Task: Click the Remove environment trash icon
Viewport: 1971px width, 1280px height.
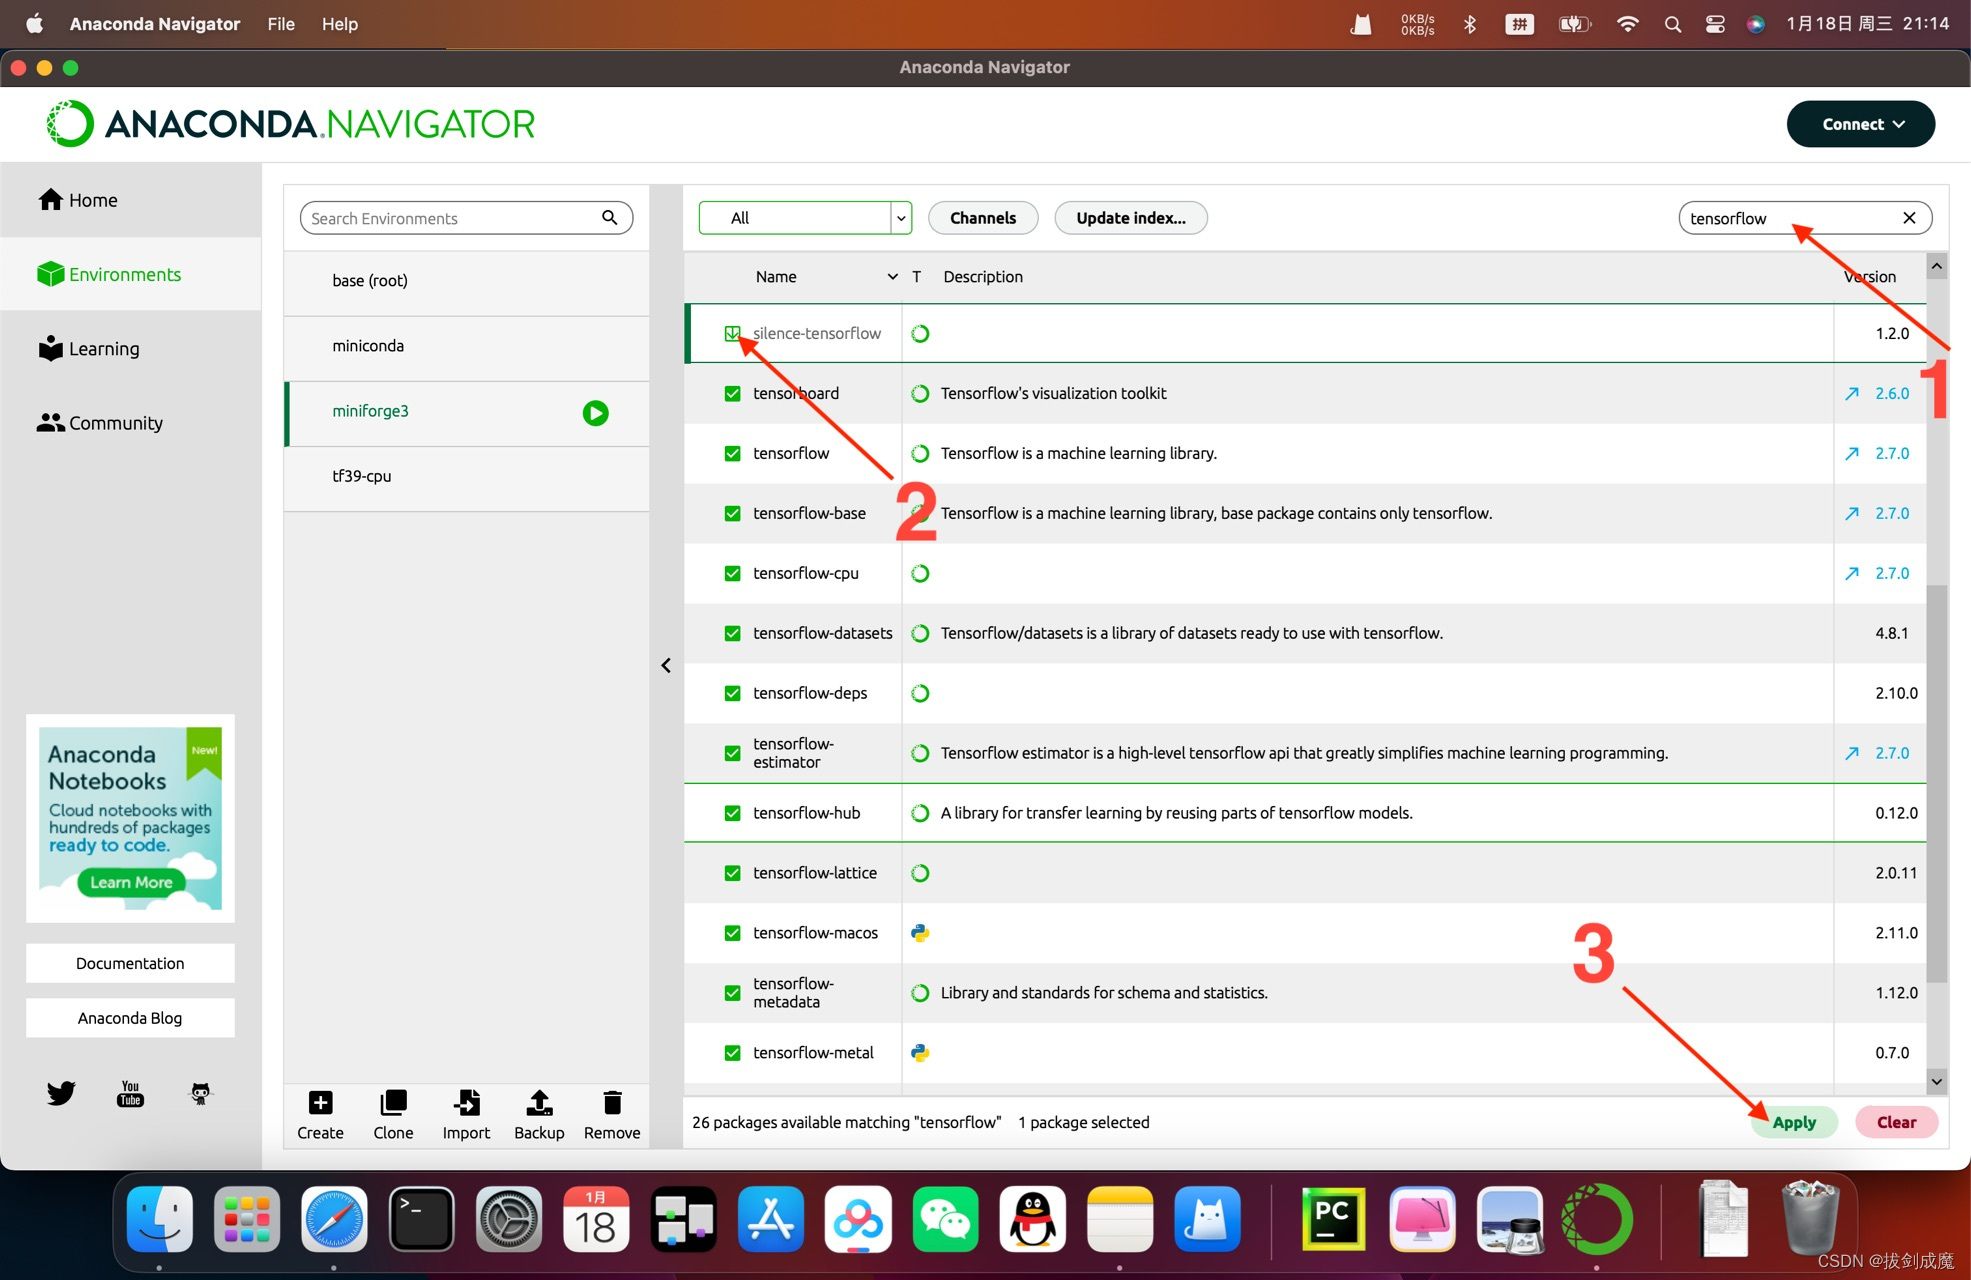Action: click(612, 1103)
